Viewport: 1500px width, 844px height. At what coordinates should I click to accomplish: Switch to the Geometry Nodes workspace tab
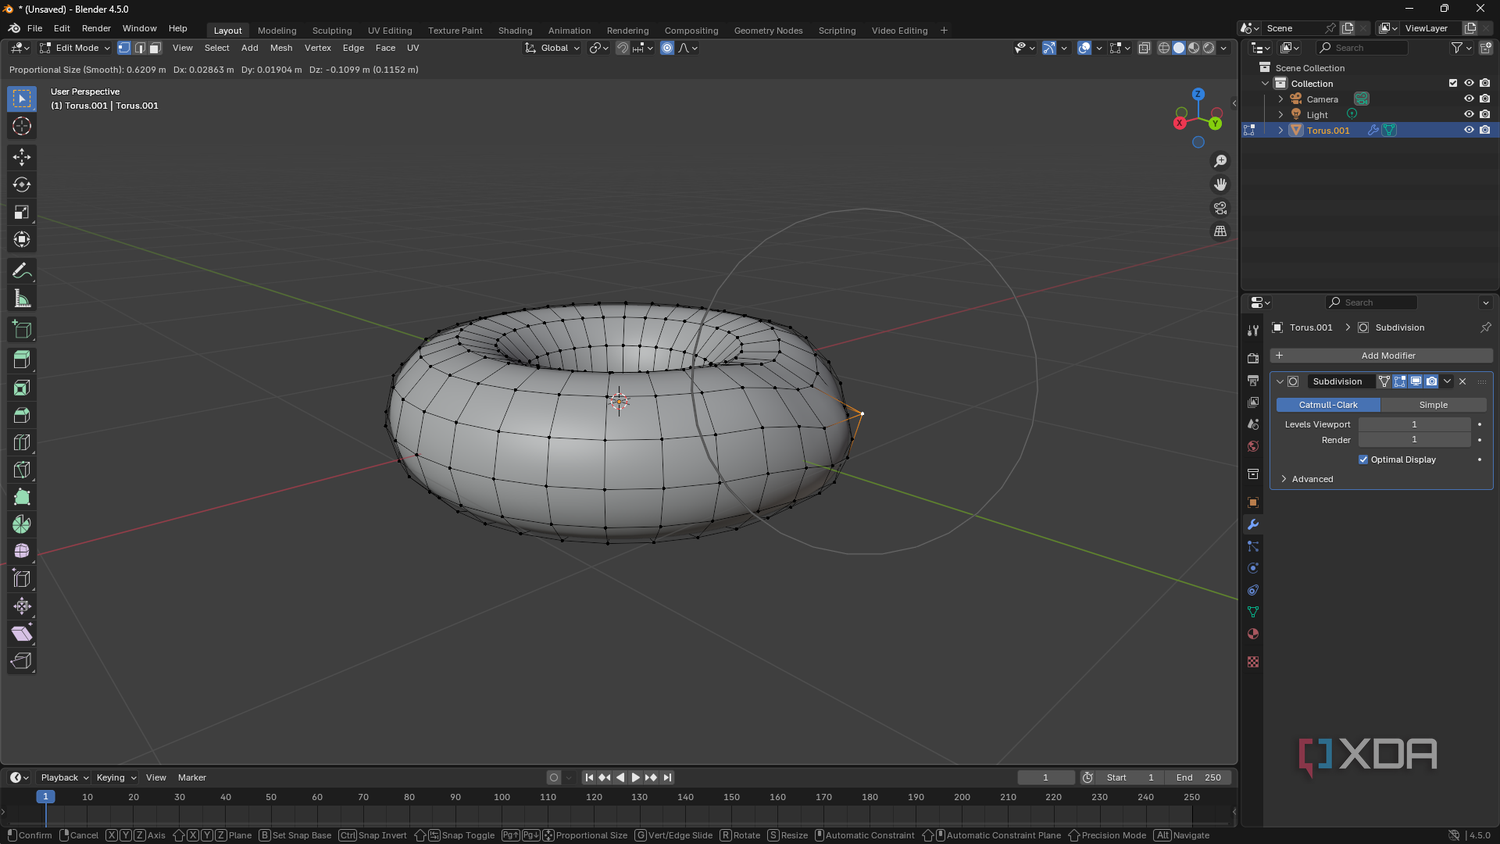pos(768,31)
